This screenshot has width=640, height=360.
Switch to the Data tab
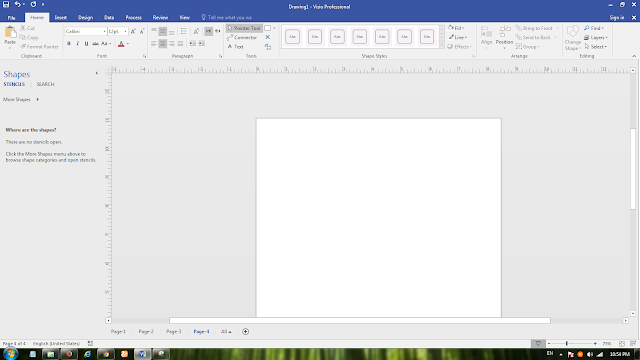click(x=109, y=18)
